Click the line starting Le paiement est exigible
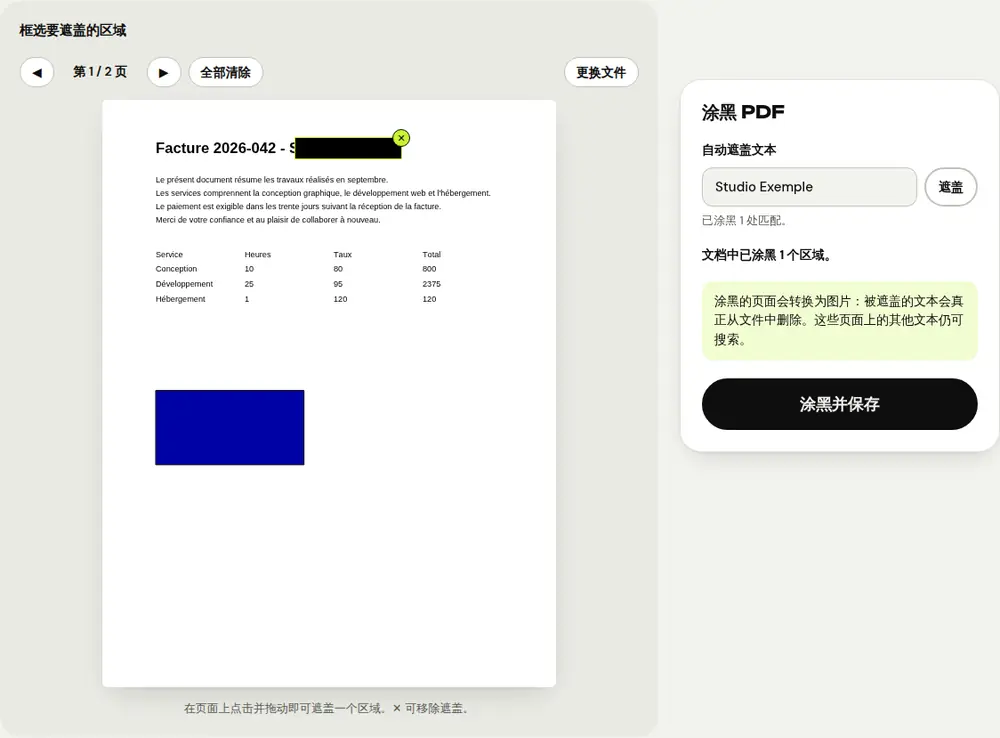The height and width of the screenshot is (738, 1000). [x=298, y=206]
